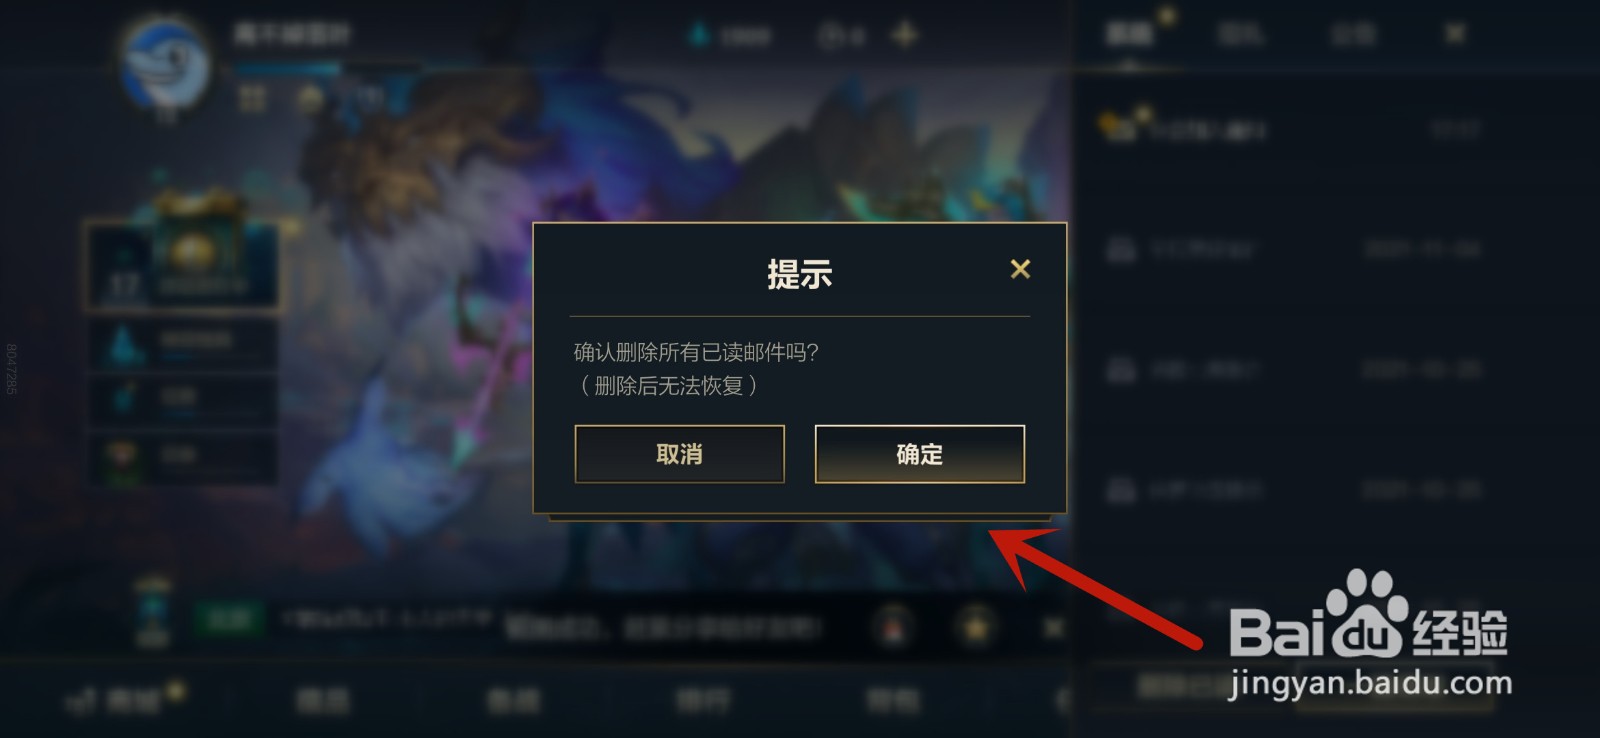Switch to the second mail panel tab
This screenshot has width=1600, height=738.
(x=1241, y=34)
